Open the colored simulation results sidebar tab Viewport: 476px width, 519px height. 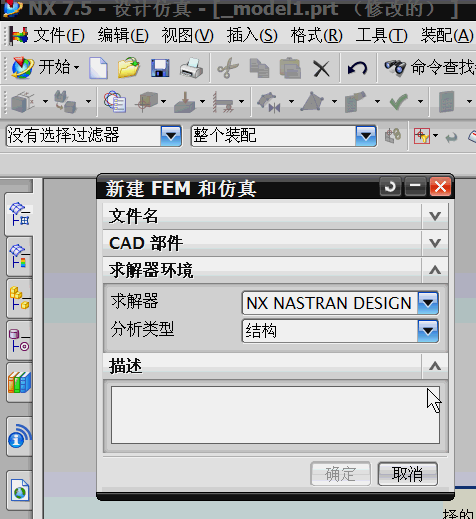click(20, 256)
